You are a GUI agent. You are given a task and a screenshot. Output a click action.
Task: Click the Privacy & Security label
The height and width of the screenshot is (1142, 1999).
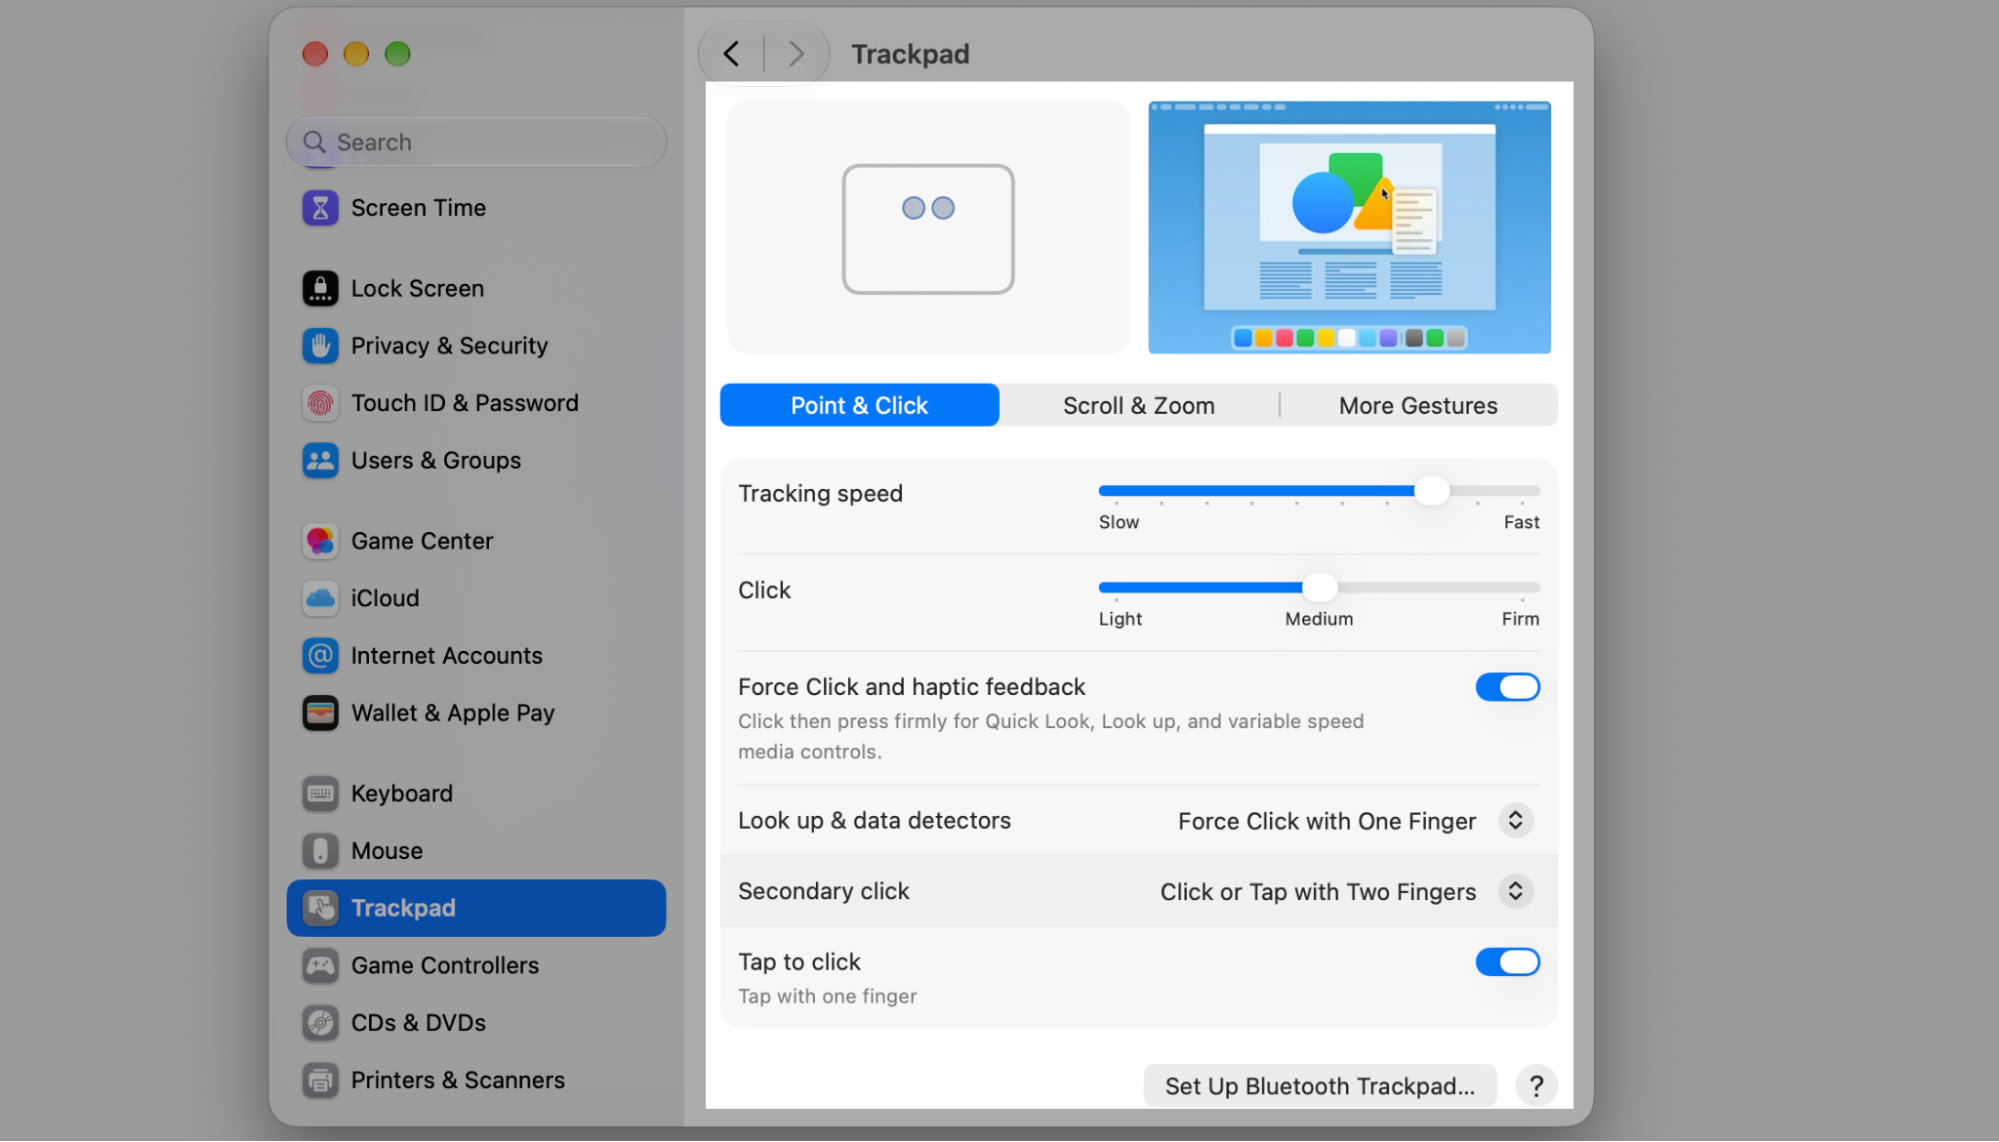pos(449,346)
